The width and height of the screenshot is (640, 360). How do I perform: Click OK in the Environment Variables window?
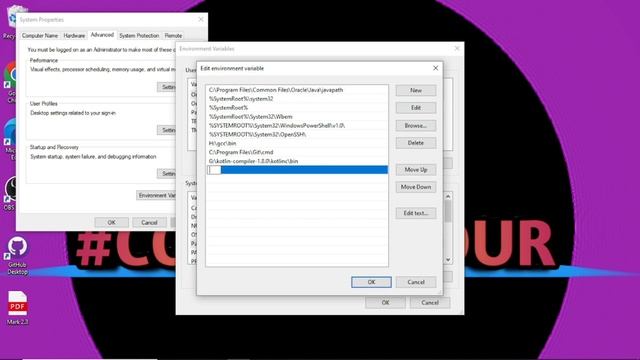[x=385, y=302]
